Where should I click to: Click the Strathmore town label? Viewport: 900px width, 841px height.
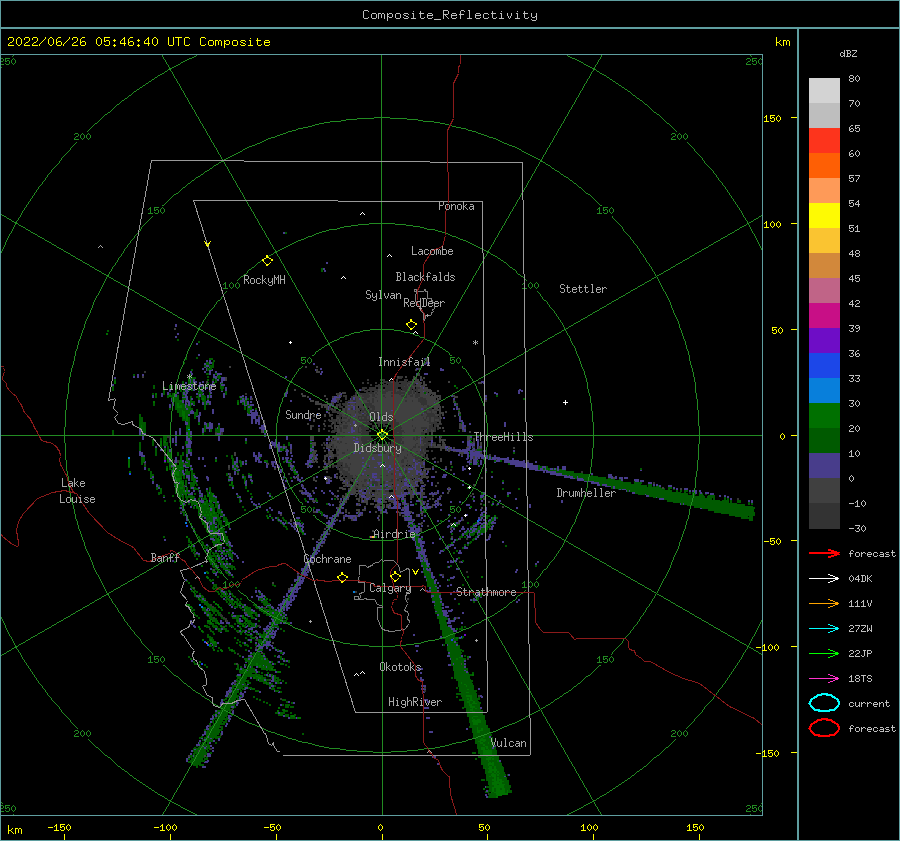(x=486, y=592)
